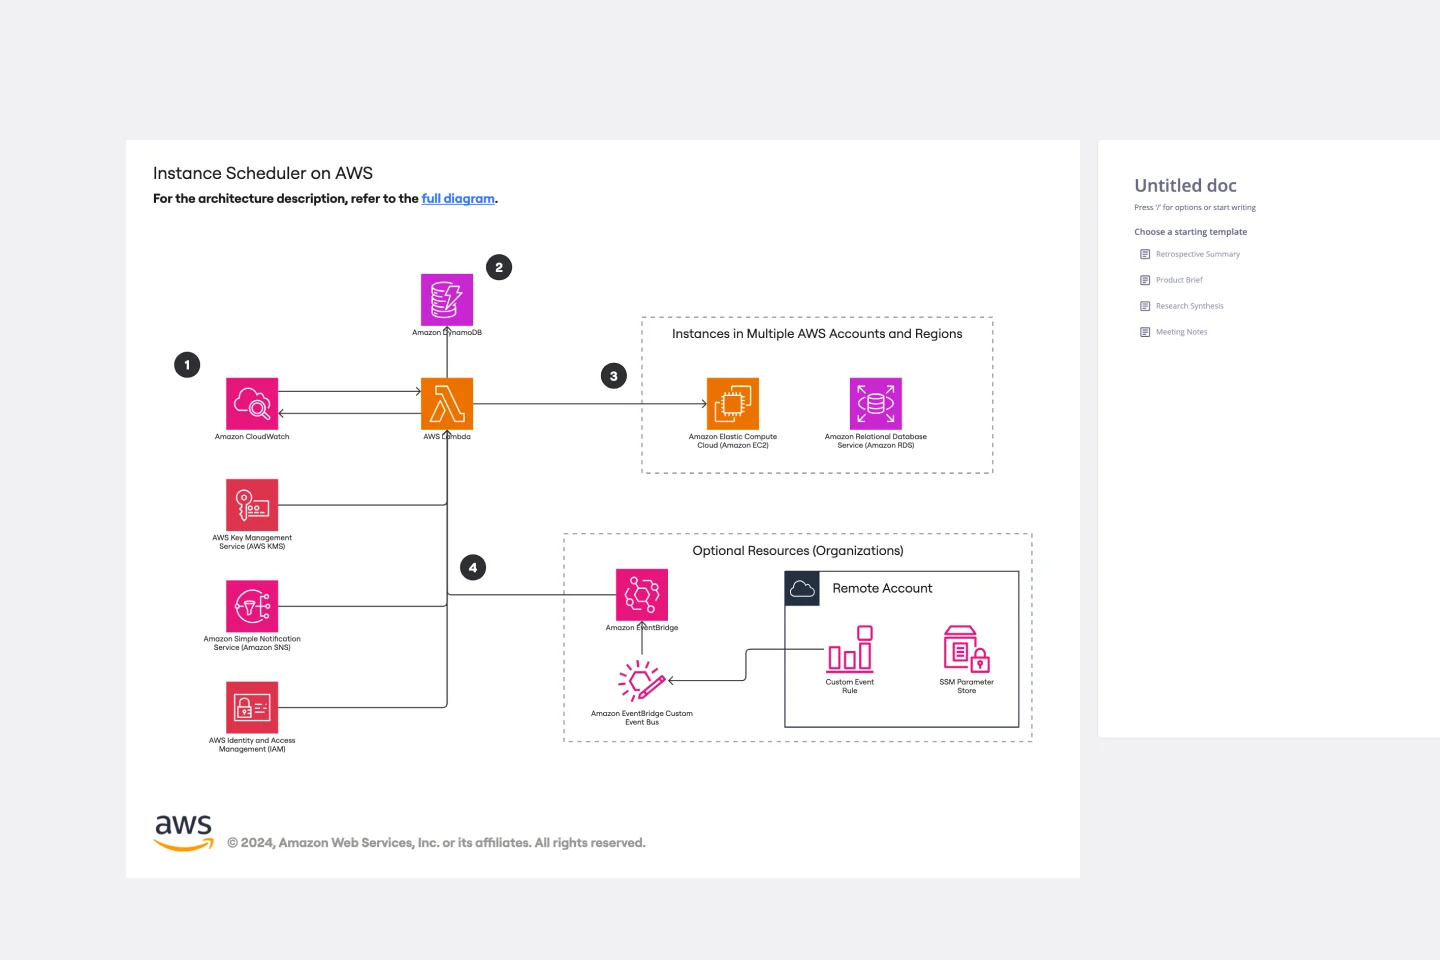Image resolution: width=1440 pixels, height=960 pixels.
Task: Select the 'Instance Scheduler on AWS' title
Action: point(263,173)
